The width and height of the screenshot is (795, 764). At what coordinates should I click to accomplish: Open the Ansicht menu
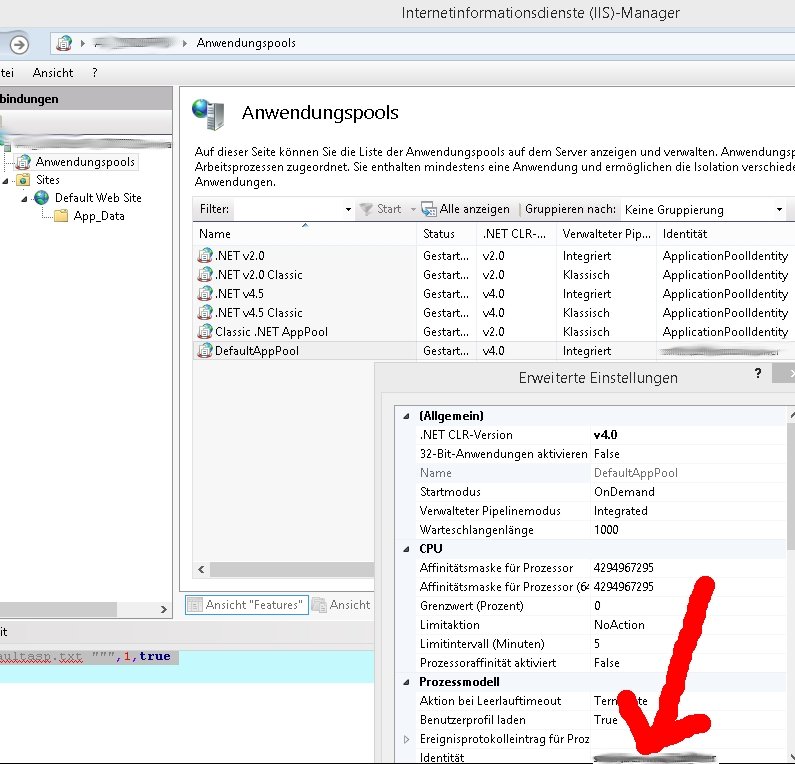pyautogui.click(x=52, y=73)
